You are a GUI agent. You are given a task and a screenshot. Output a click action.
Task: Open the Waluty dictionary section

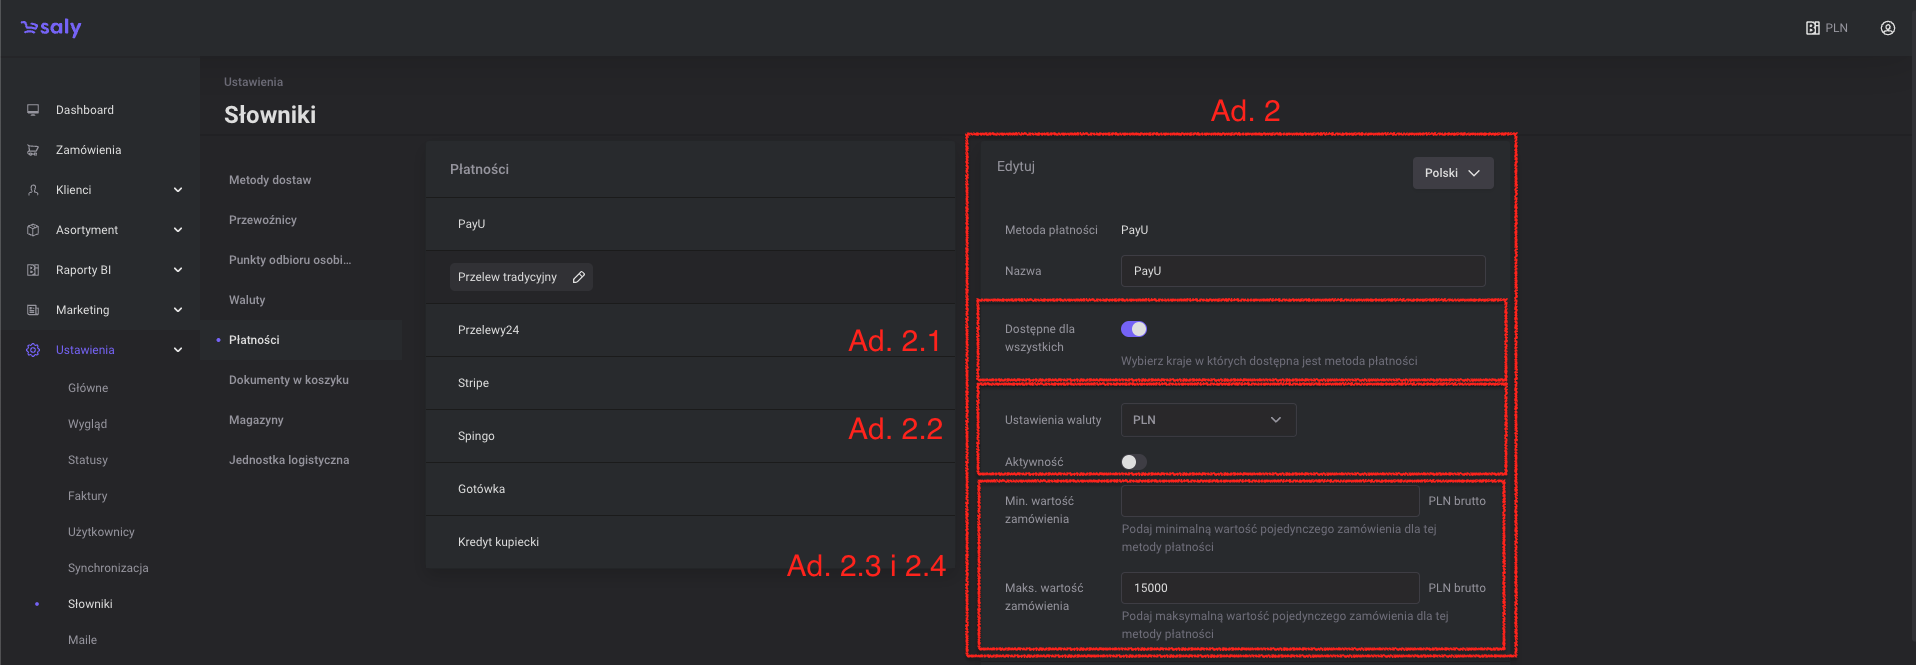pyautogui.click(x=247, y=300)
